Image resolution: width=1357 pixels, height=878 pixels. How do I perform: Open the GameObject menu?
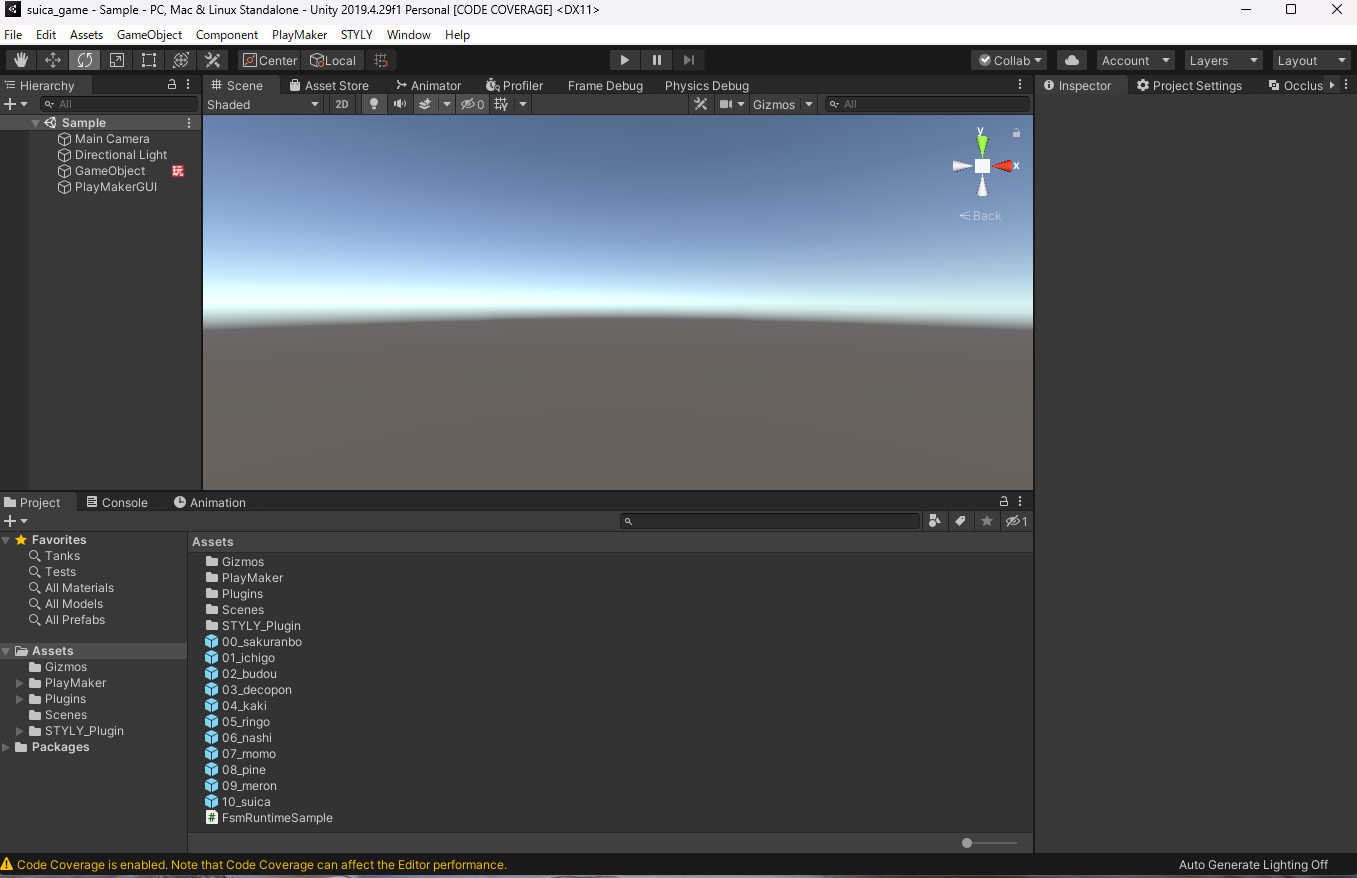pos(149,34)
